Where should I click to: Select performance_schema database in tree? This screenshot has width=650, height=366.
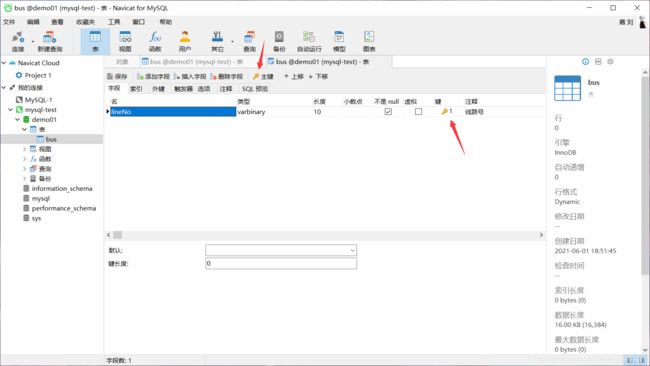tap(64, 208)
